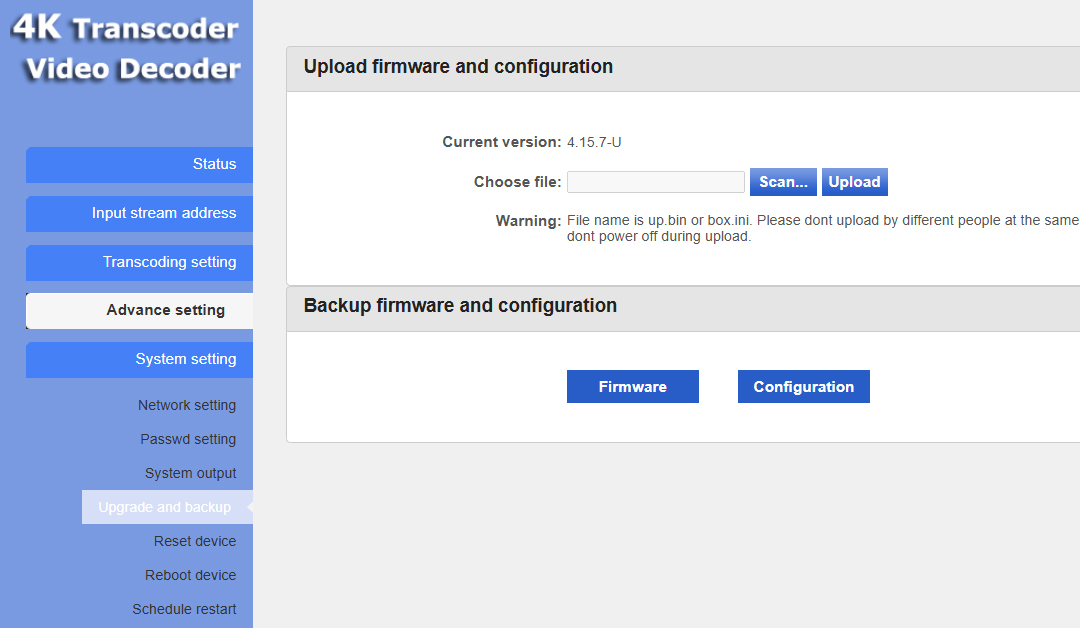Image resolution: width=1080 pixels, height=628 pixels.
Task: Expand the System setting menu
Action: point(139,359)
